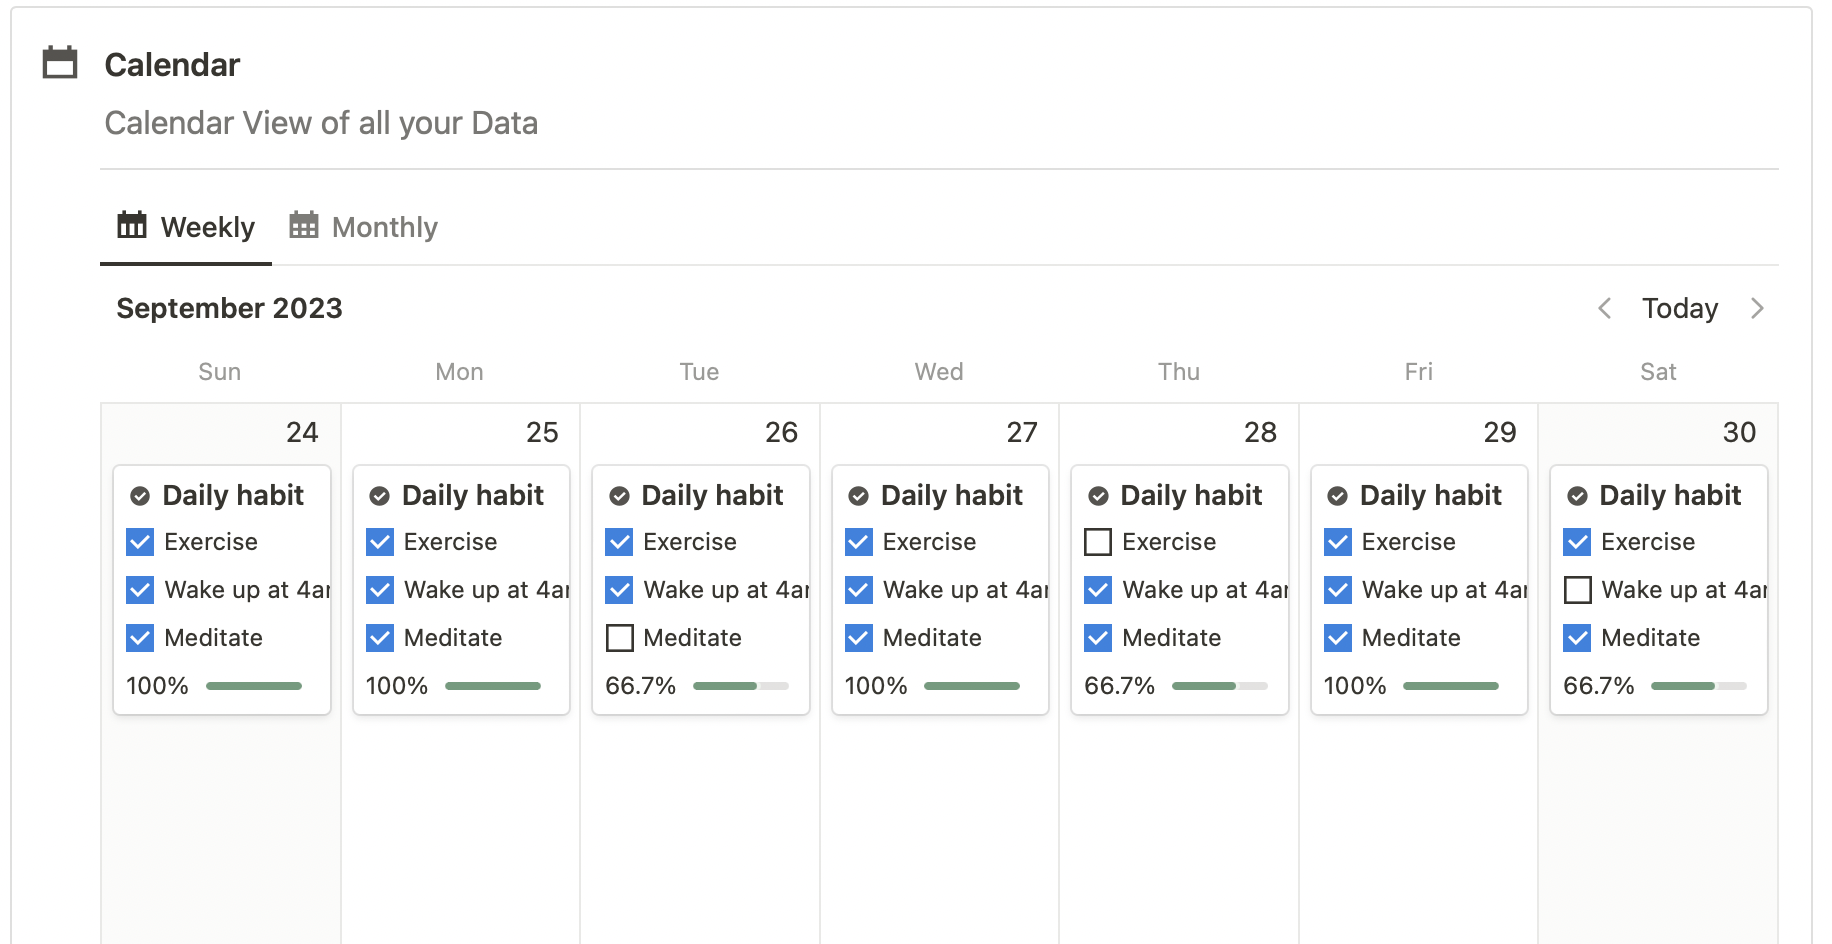1832x944 pixels.
Task: Click the empty area below Monday 25's card
Action: pos(460,830)
